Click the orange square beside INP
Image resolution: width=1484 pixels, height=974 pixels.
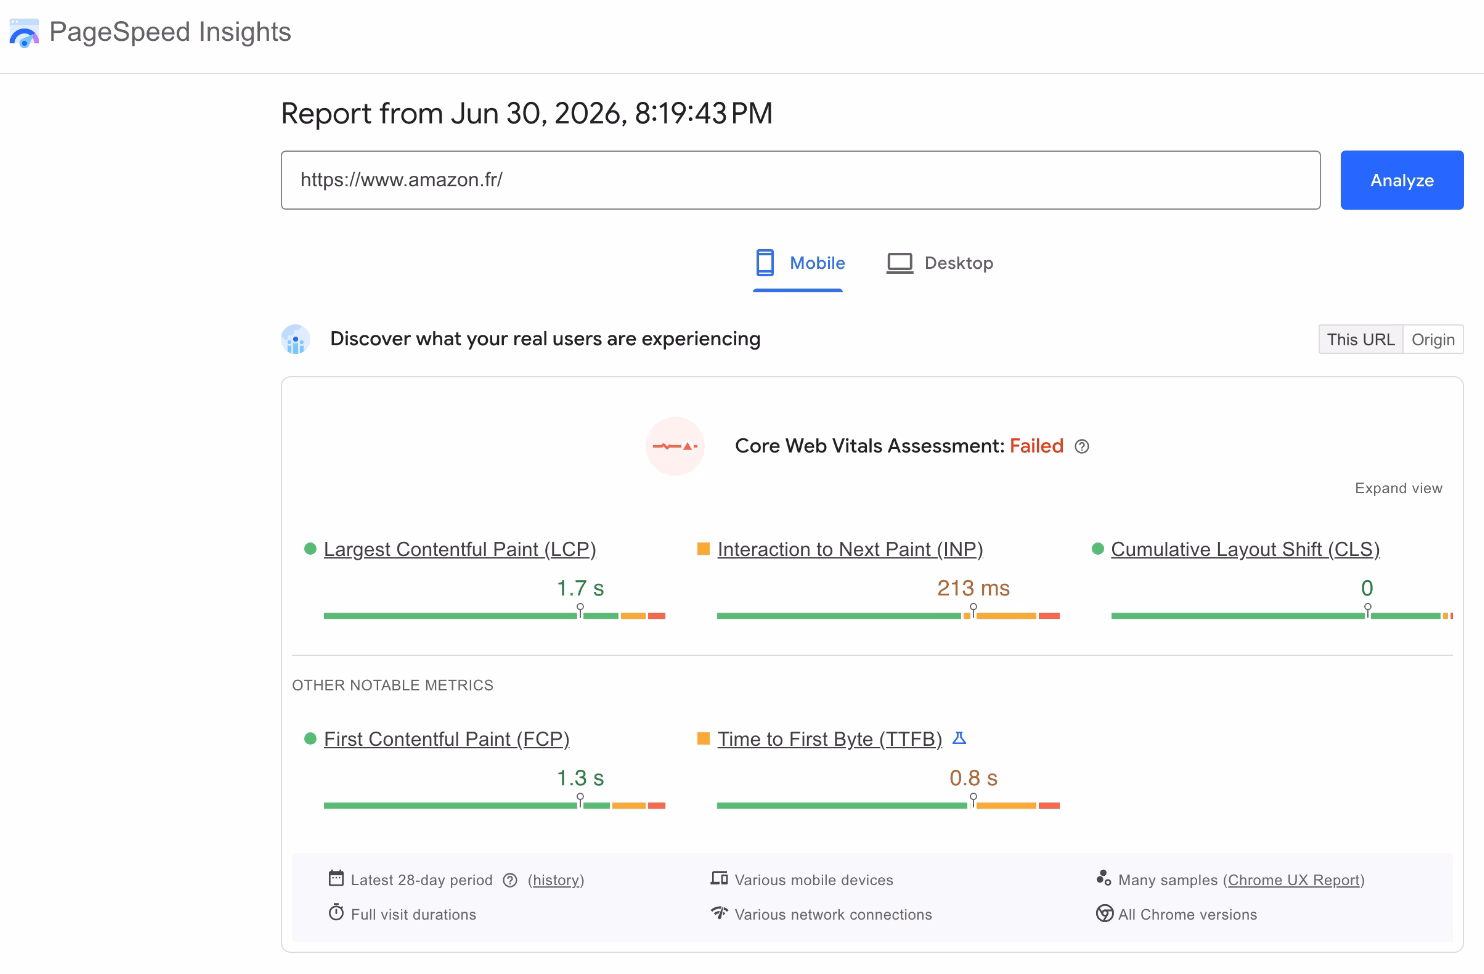pyautogui.click(x=703, y=549)
